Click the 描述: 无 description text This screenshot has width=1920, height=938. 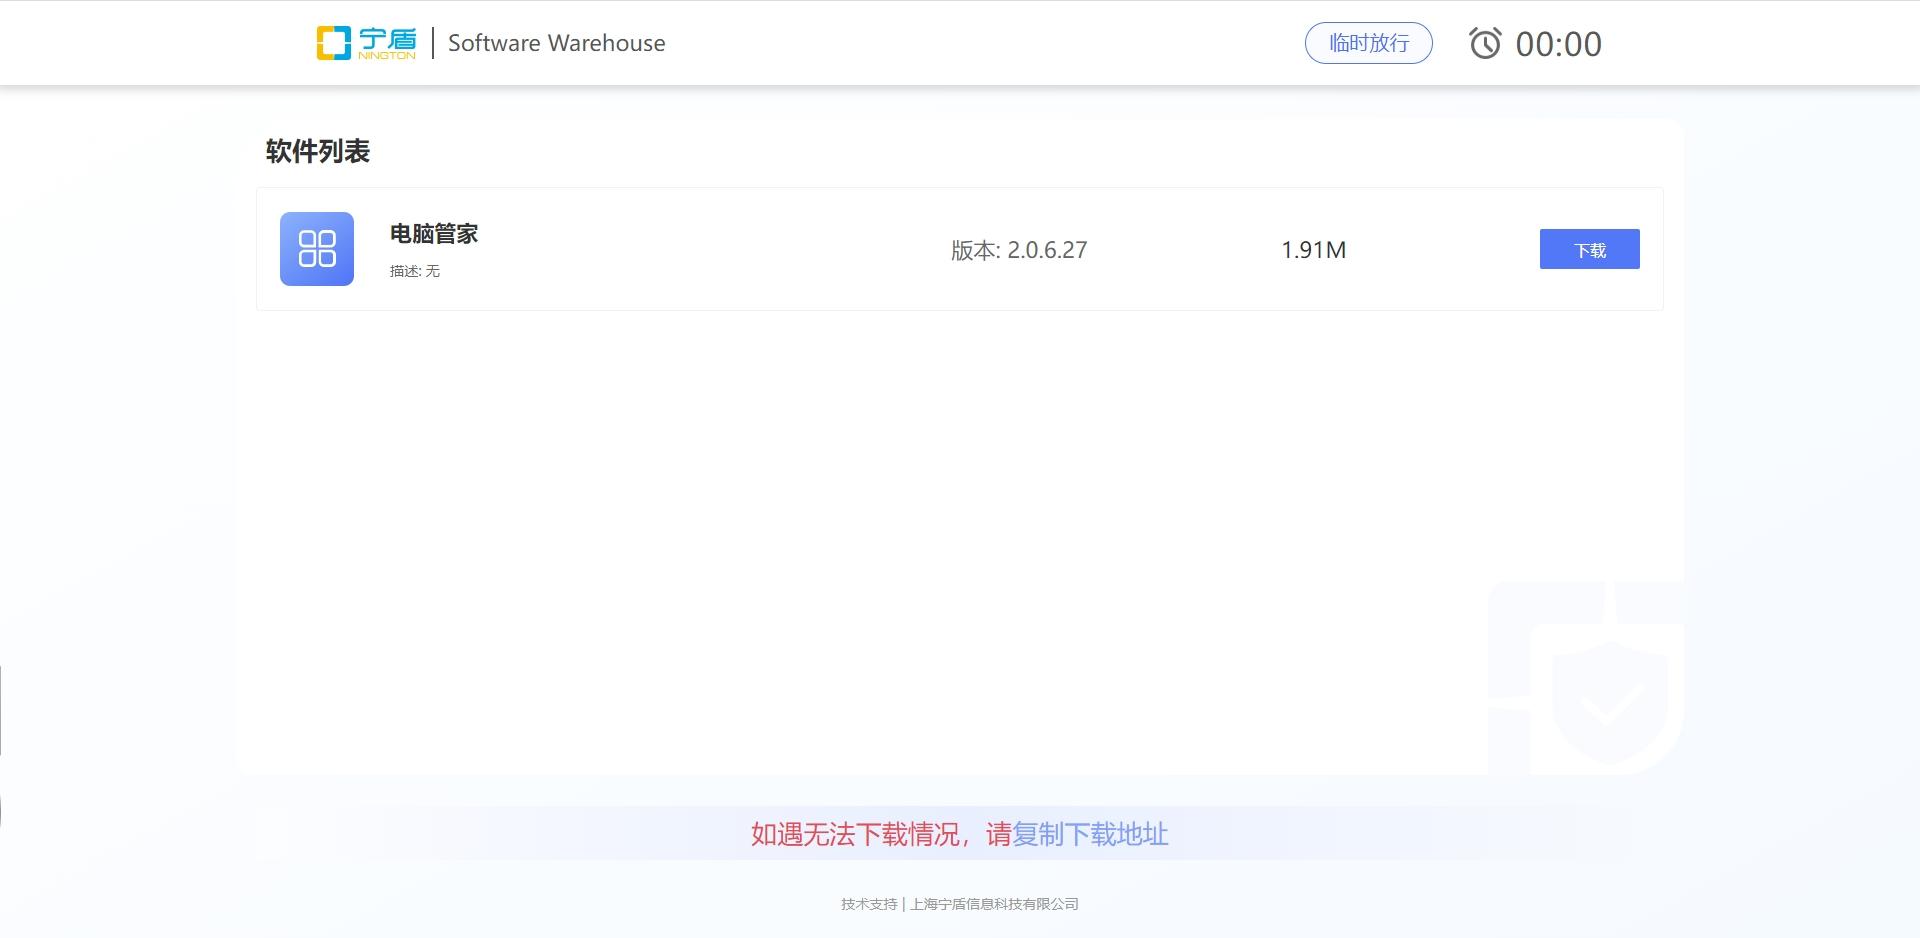click(414, 271)
